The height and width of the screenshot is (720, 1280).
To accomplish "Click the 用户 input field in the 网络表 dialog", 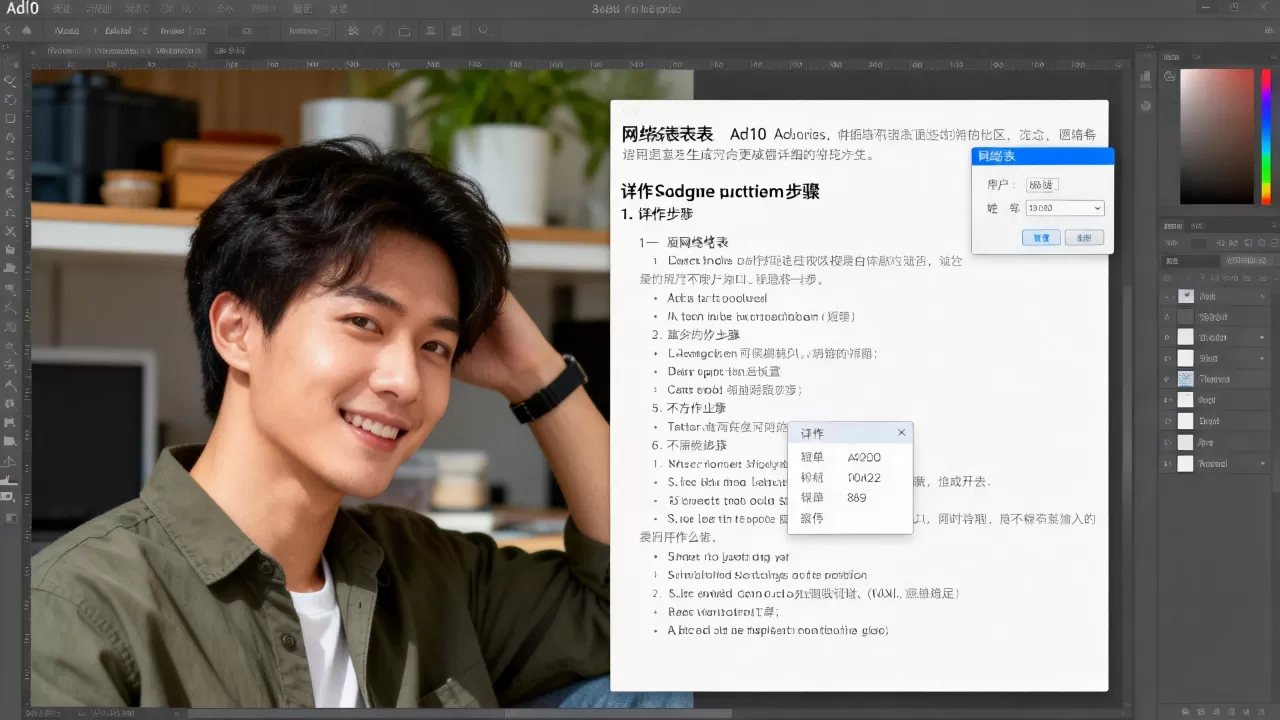I will coord(1042,185).
